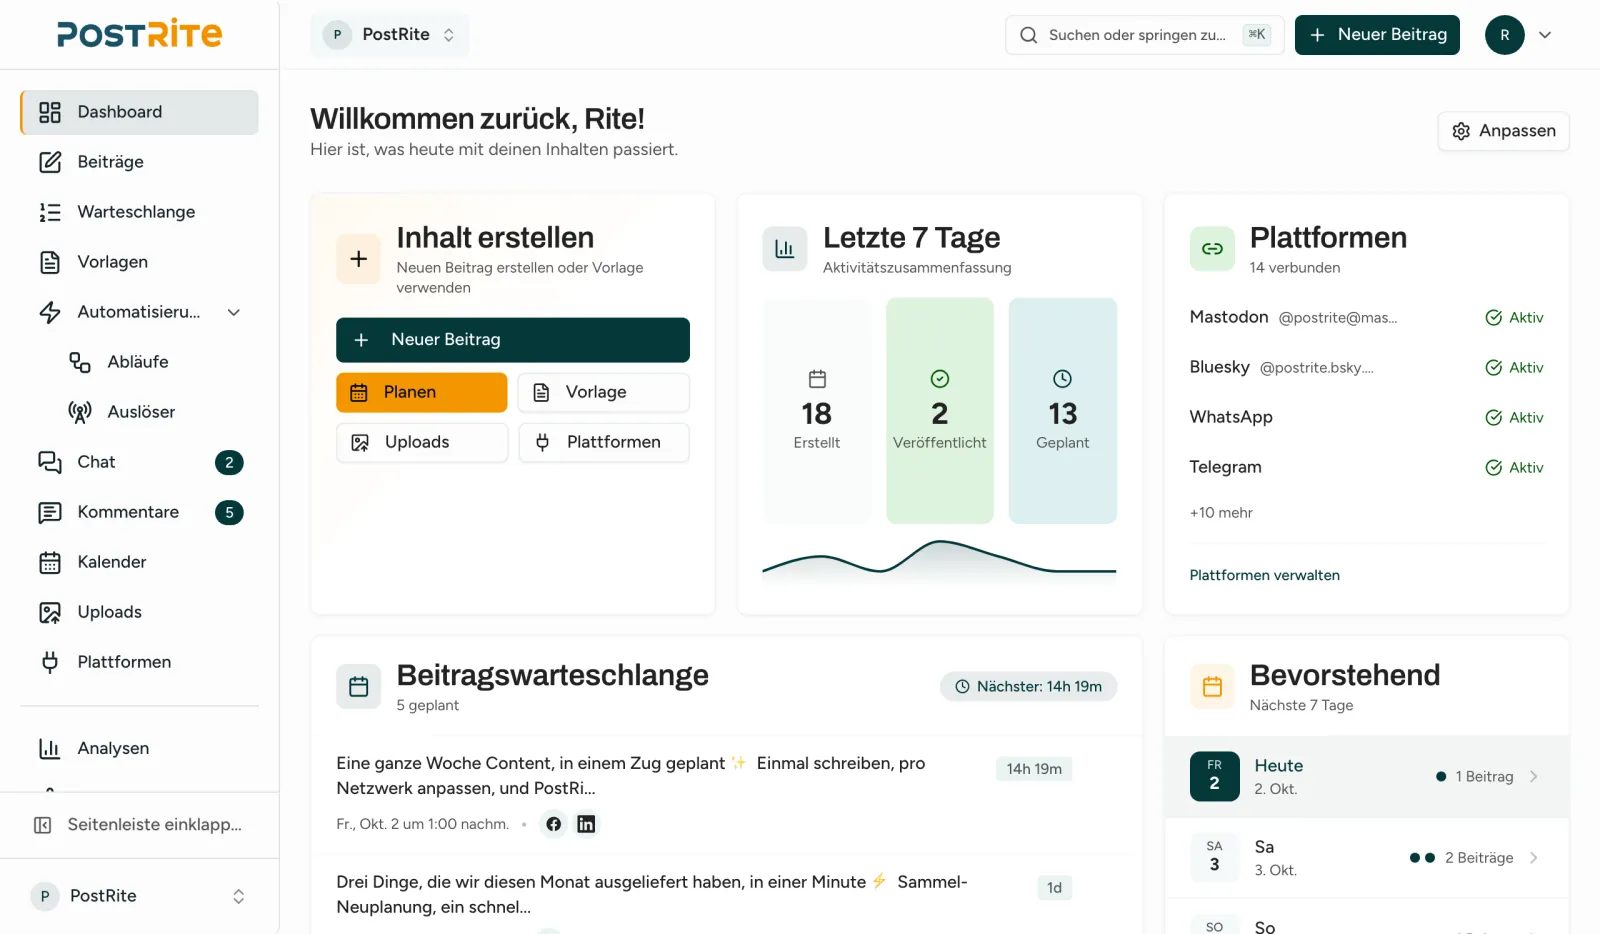Click the Kalender icon in sidebar
This screenshot has width=1600, height=934.
click(50, 562)
